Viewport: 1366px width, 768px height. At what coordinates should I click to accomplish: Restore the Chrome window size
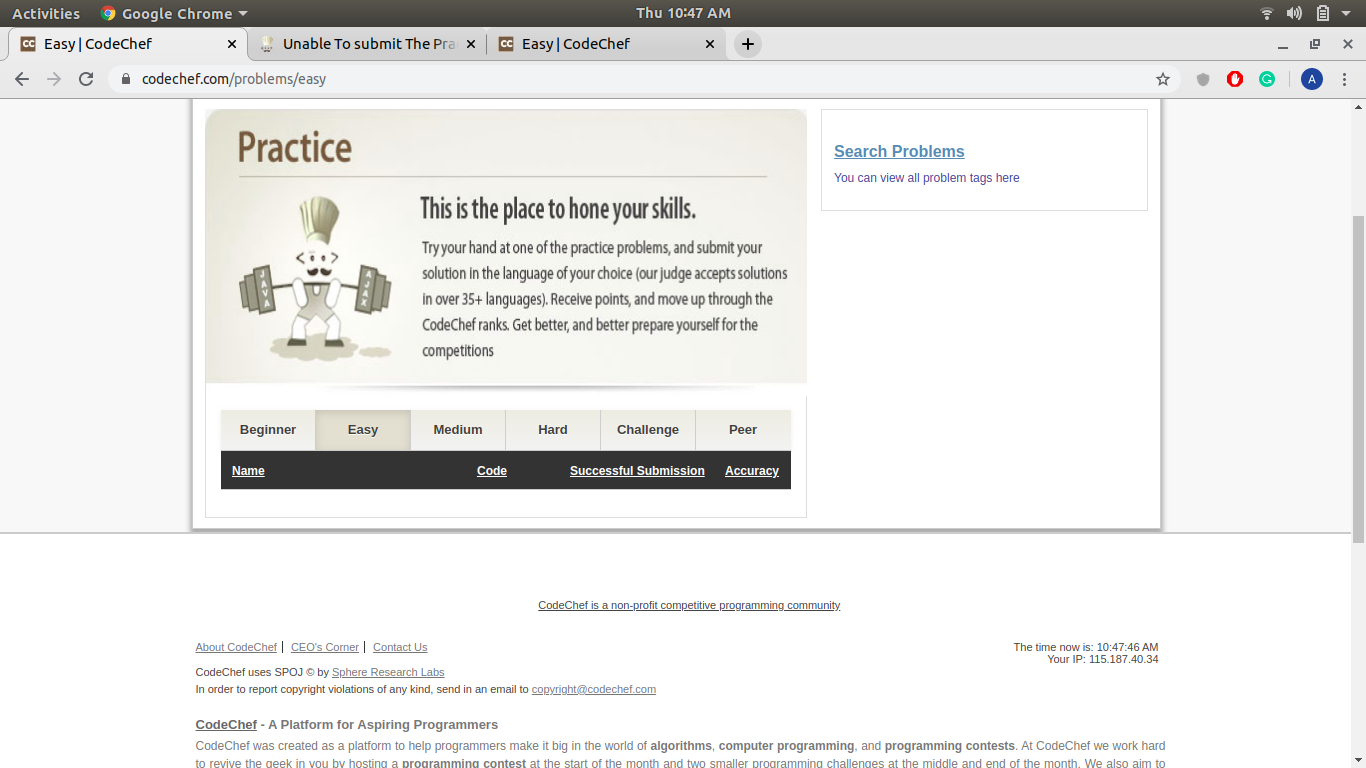1315,44
